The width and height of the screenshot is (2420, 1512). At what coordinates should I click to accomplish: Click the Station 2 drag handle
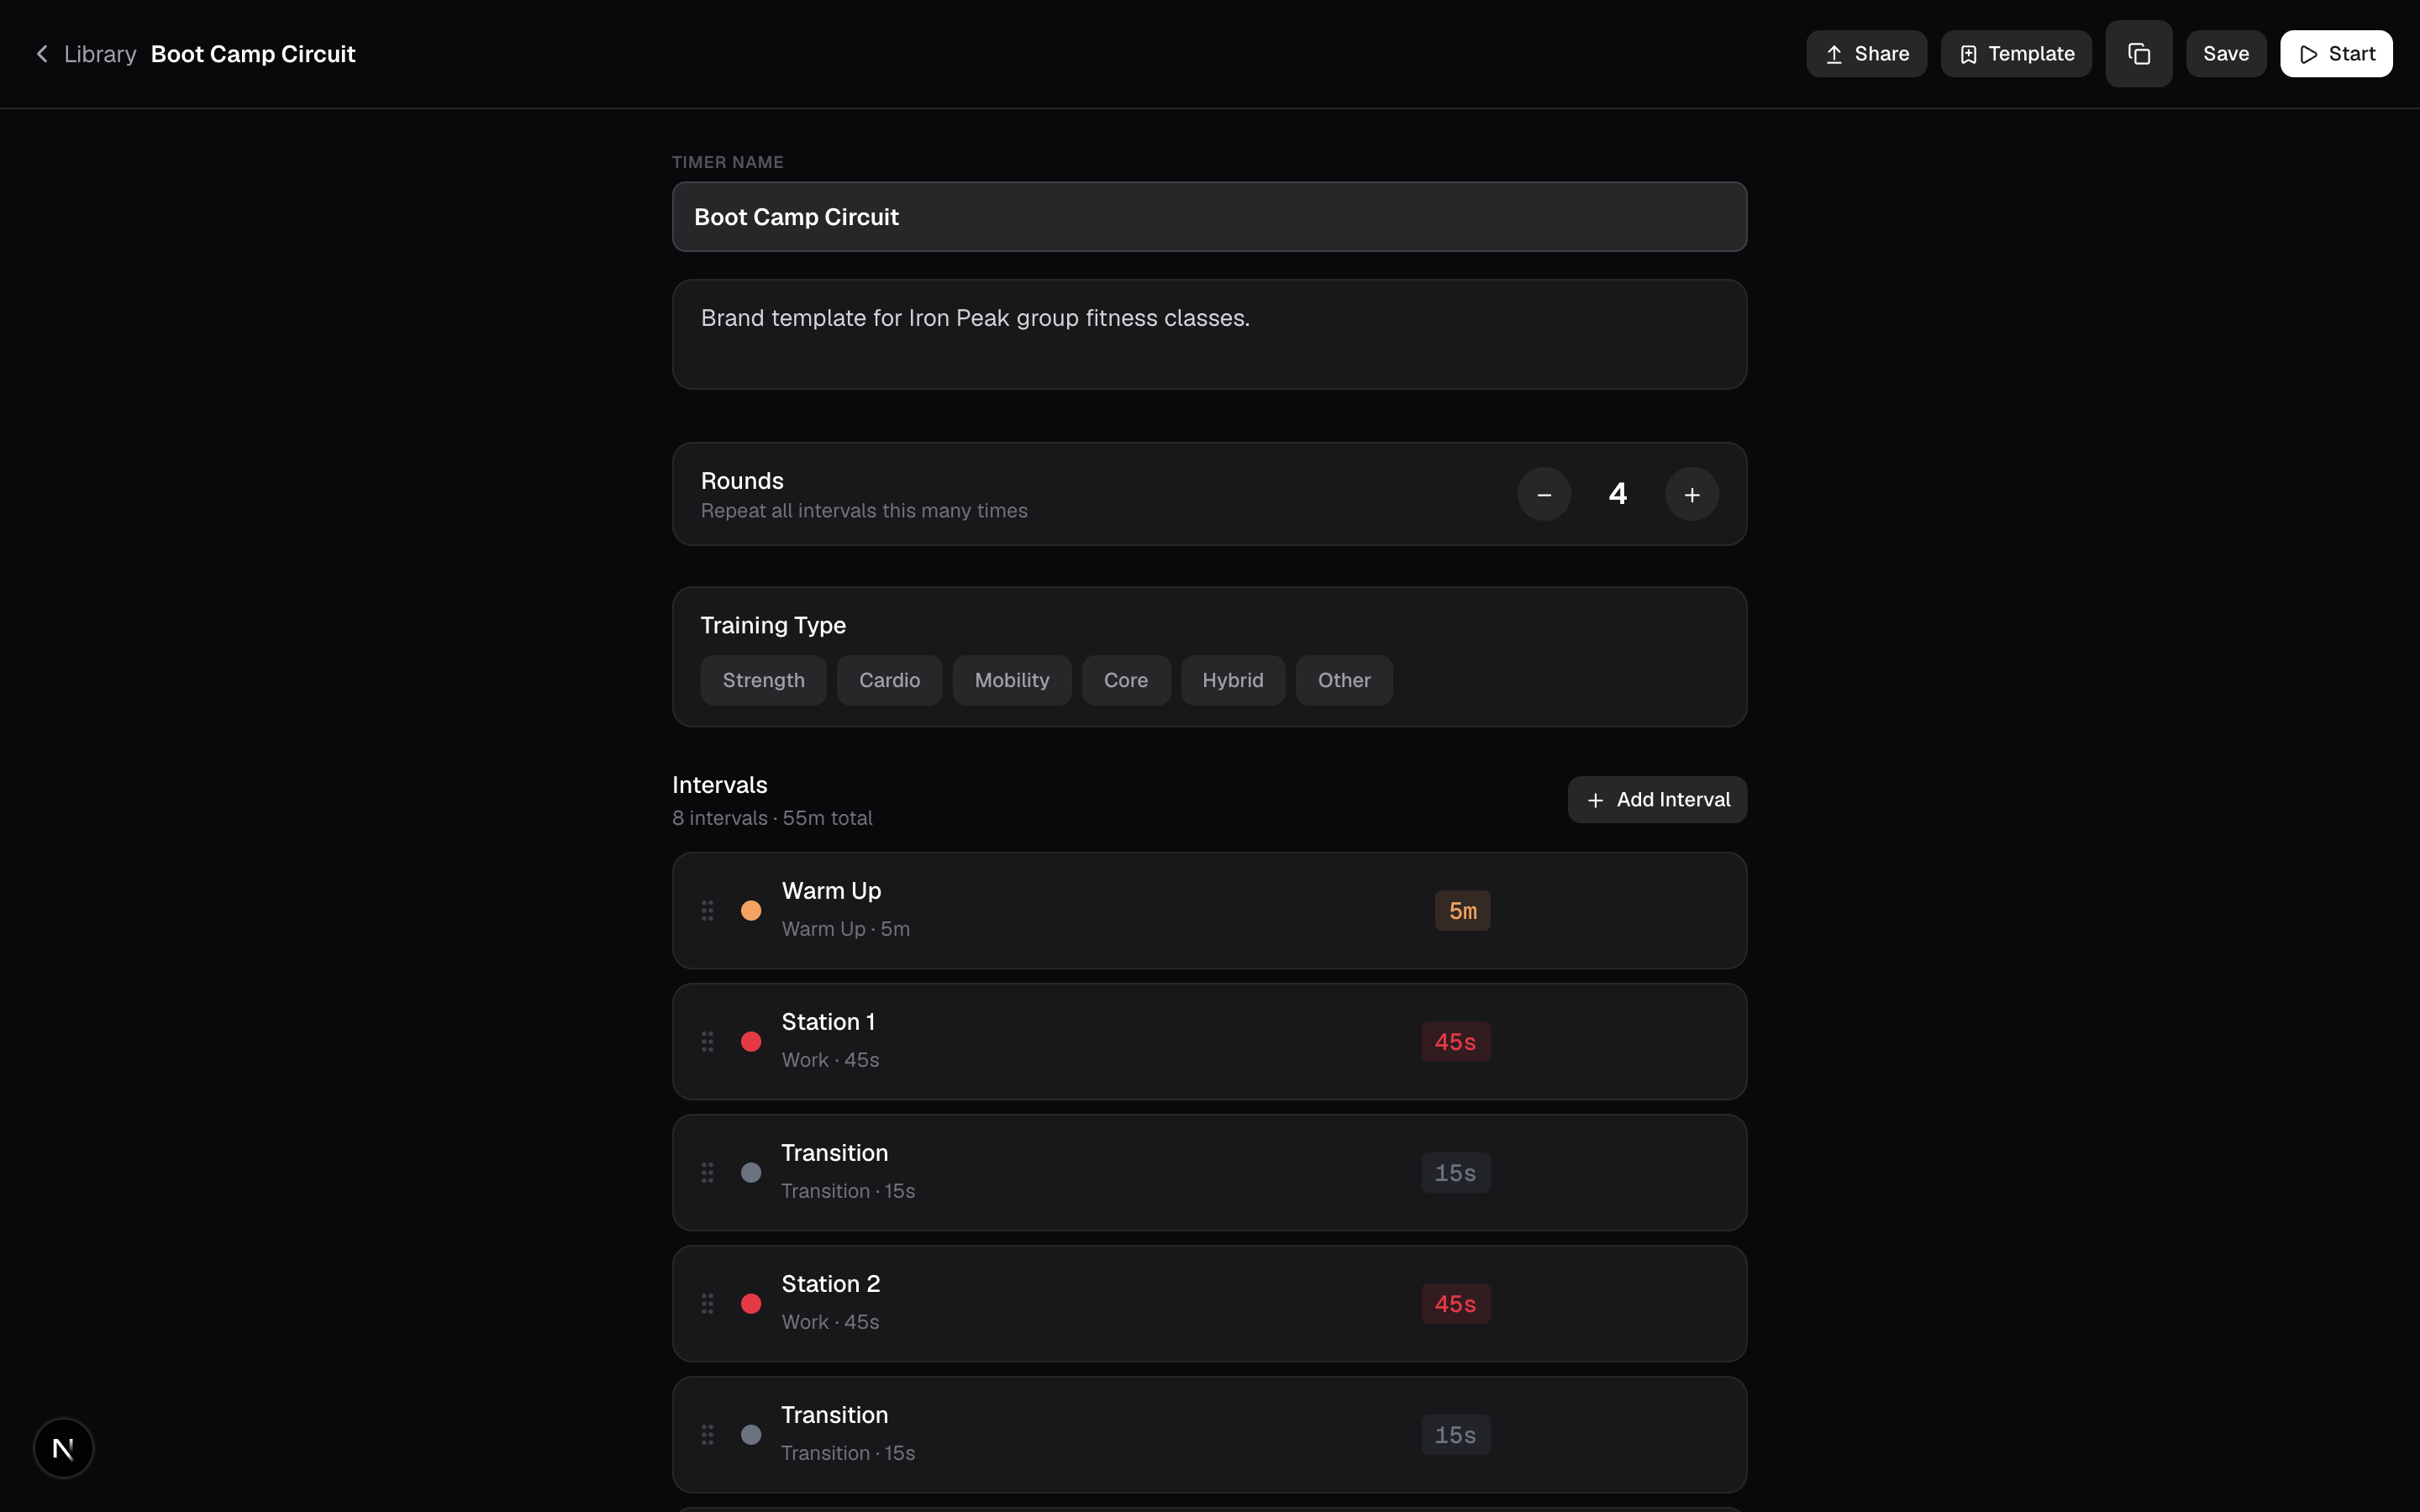click(x=707, y=1304)
